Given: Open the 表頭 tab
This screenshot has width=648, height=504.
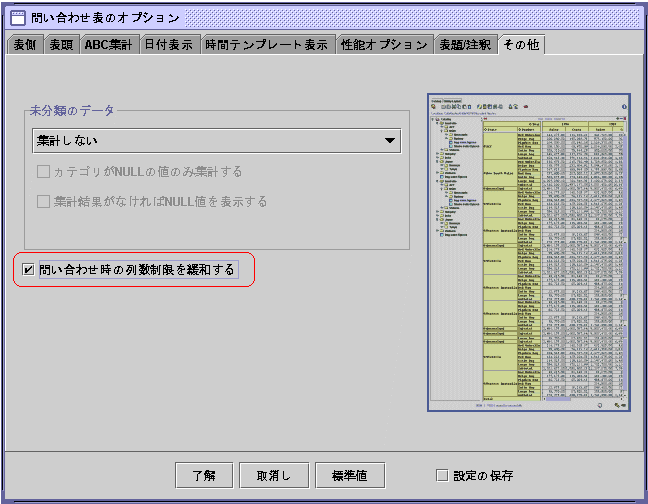Looking at the screenshot, I should tap(62, 45).
